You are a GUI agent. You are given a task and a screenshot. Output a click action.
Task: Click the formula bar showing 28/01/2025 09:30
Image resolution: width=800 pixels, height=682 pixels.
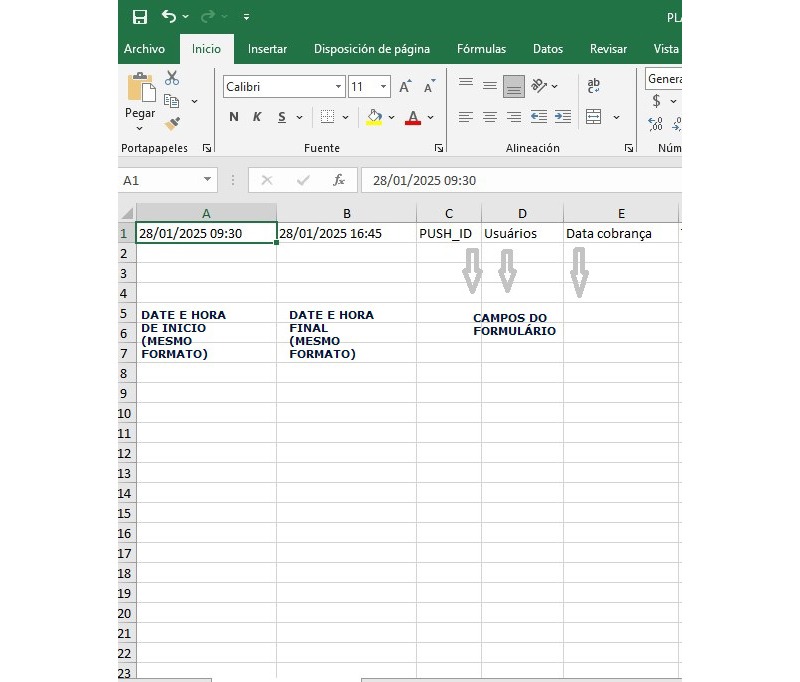click(x=521, y=180)
